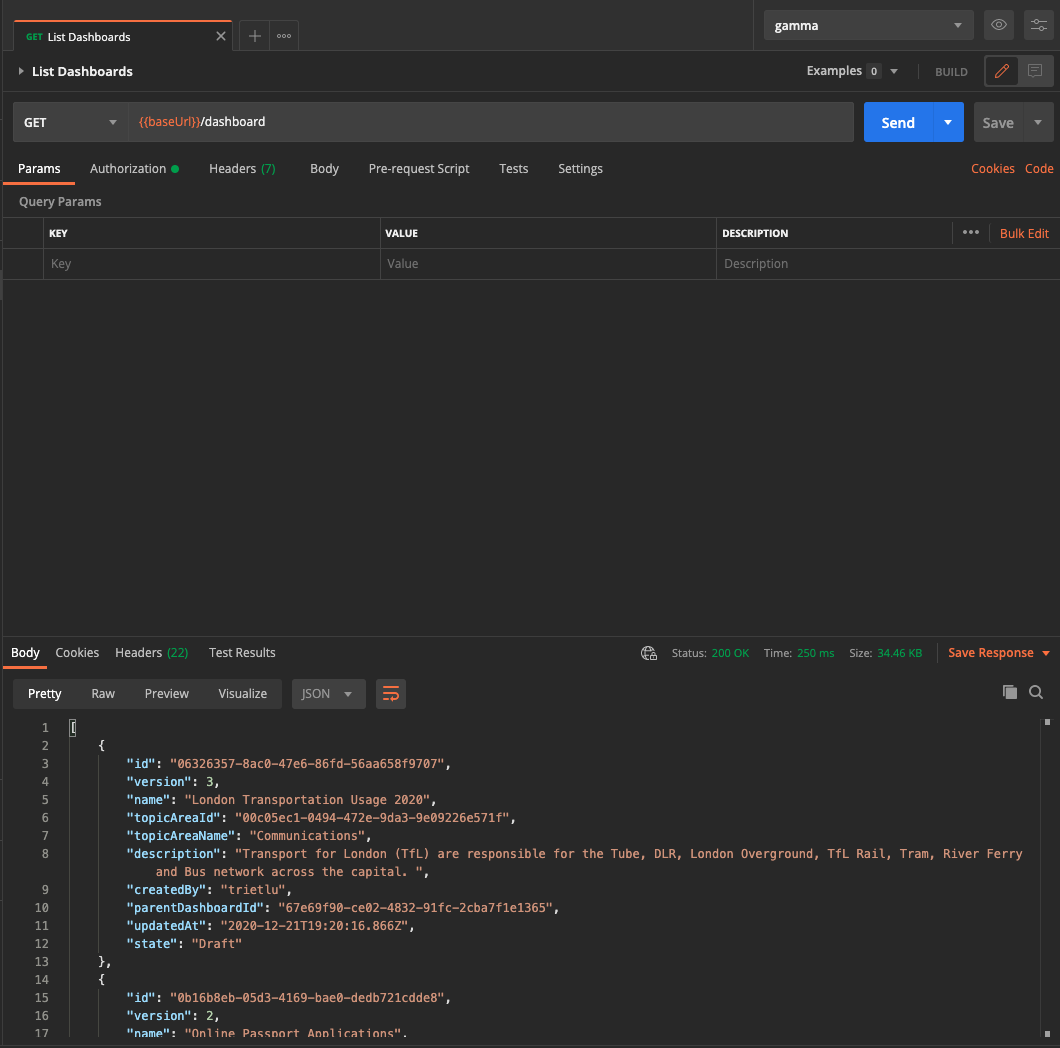Toggle line wrap icon
Image resolution: width=1060 pixels, height=1048 pixels.
point(391,694)
